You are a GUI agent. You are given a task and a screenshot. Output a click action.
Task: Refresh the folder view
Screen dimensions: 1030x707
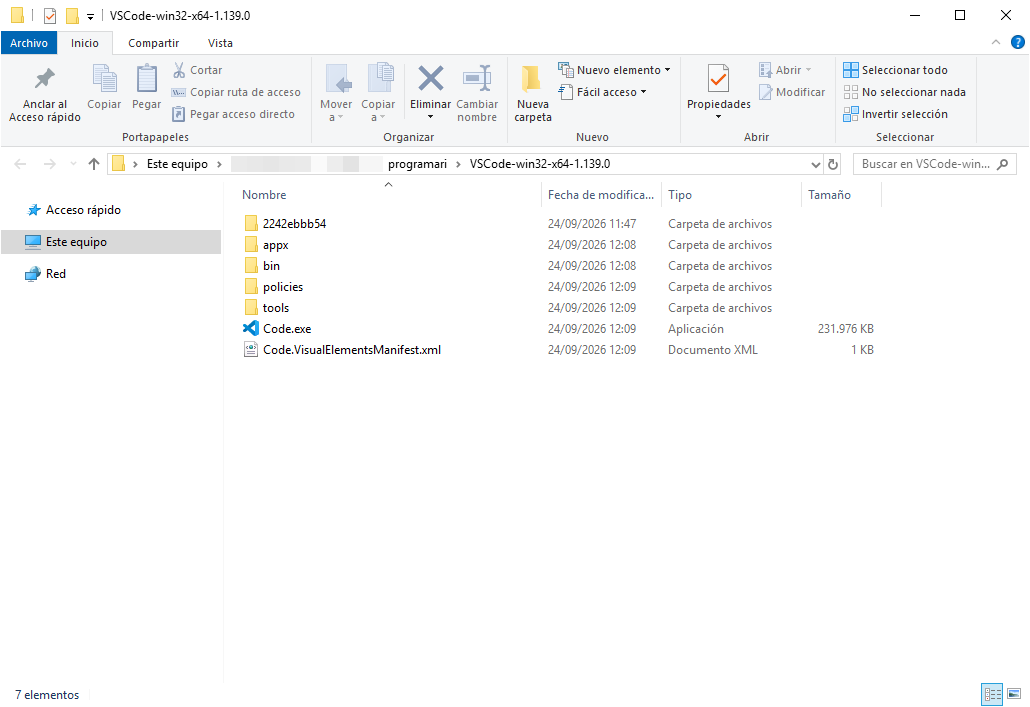coord(833,164)
